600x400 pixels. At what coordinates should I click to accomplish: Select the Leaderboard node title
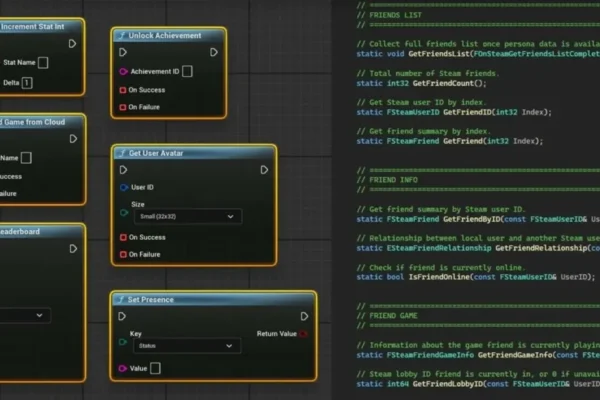point(20,232)
